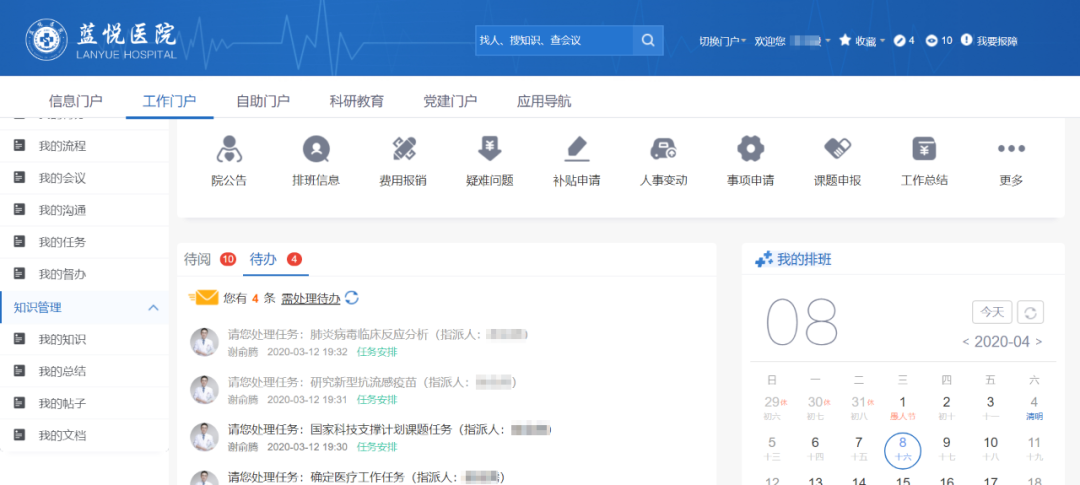Open the 疑难问题 shortcut icon
Screen dimensions: 1080x485
[x=490, y=150]
